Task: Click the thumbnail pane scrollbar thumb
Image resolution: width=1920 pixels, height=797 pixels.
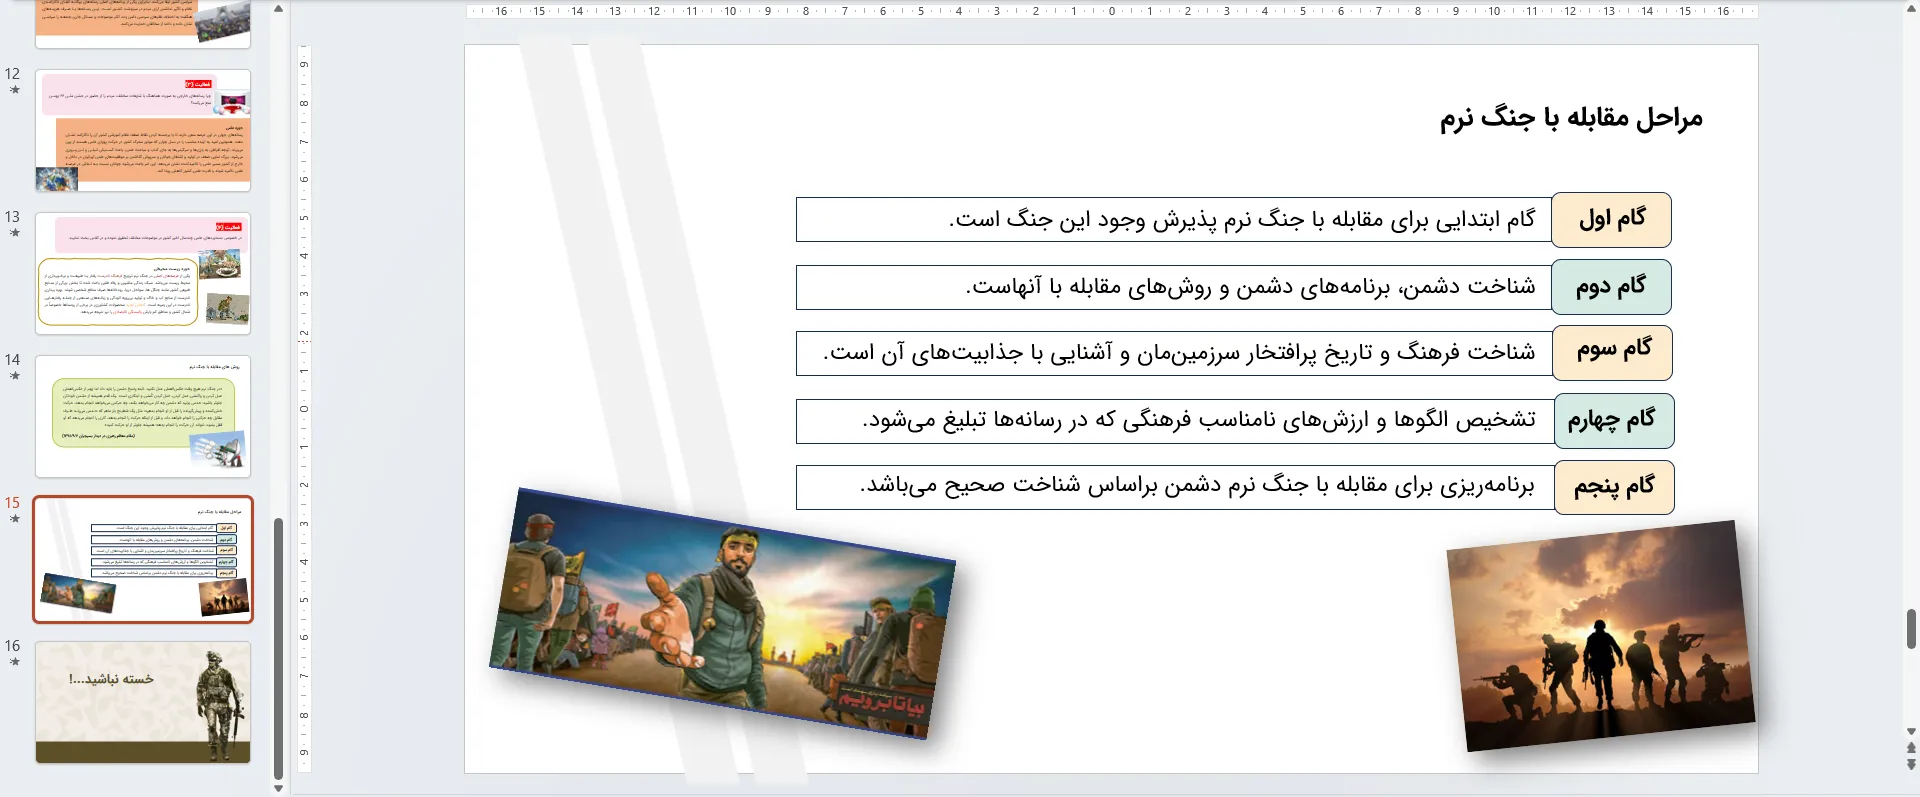Action: point(279,648)
